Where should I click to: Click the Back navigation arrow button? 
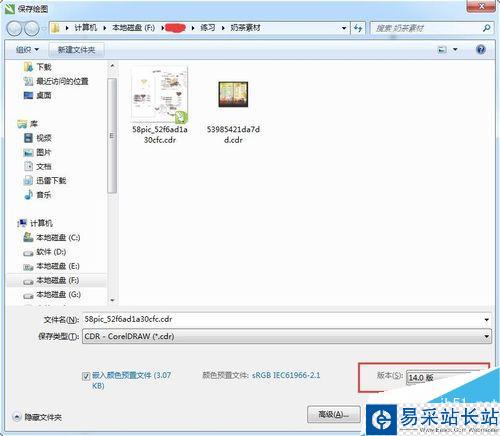[14, 28]
